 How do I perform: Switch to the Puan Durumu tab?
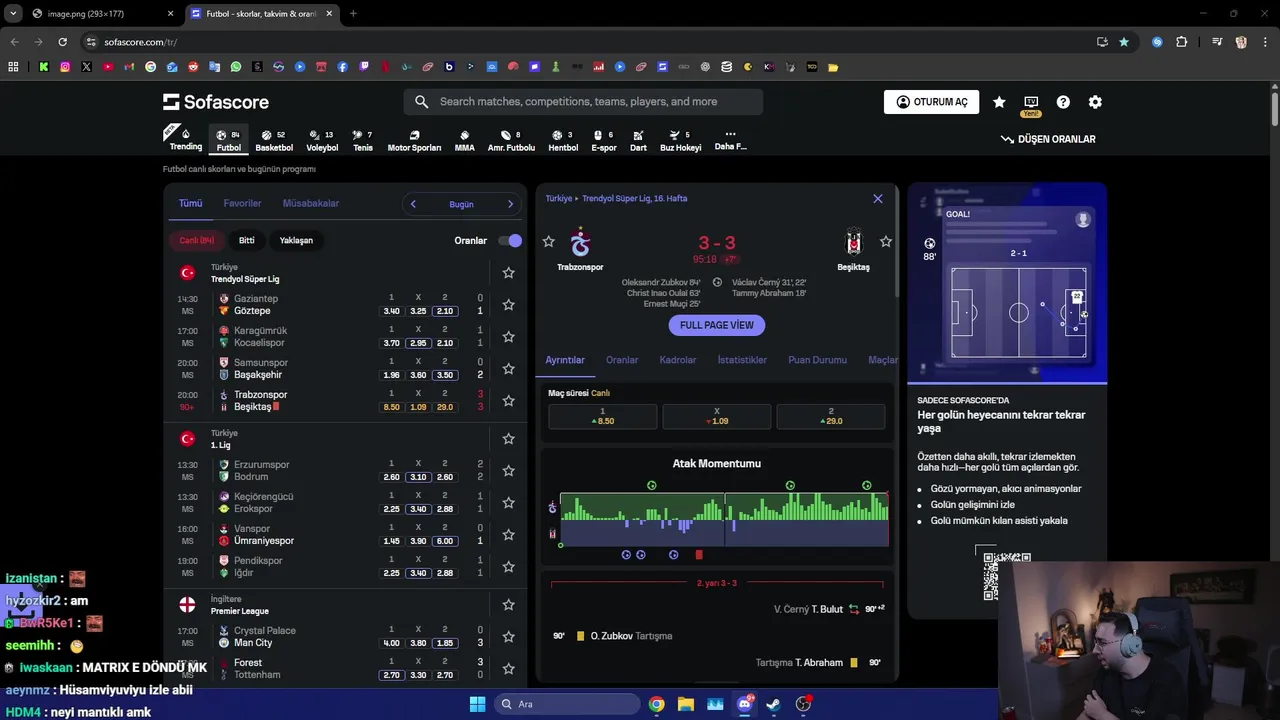(x=817, y=360)
